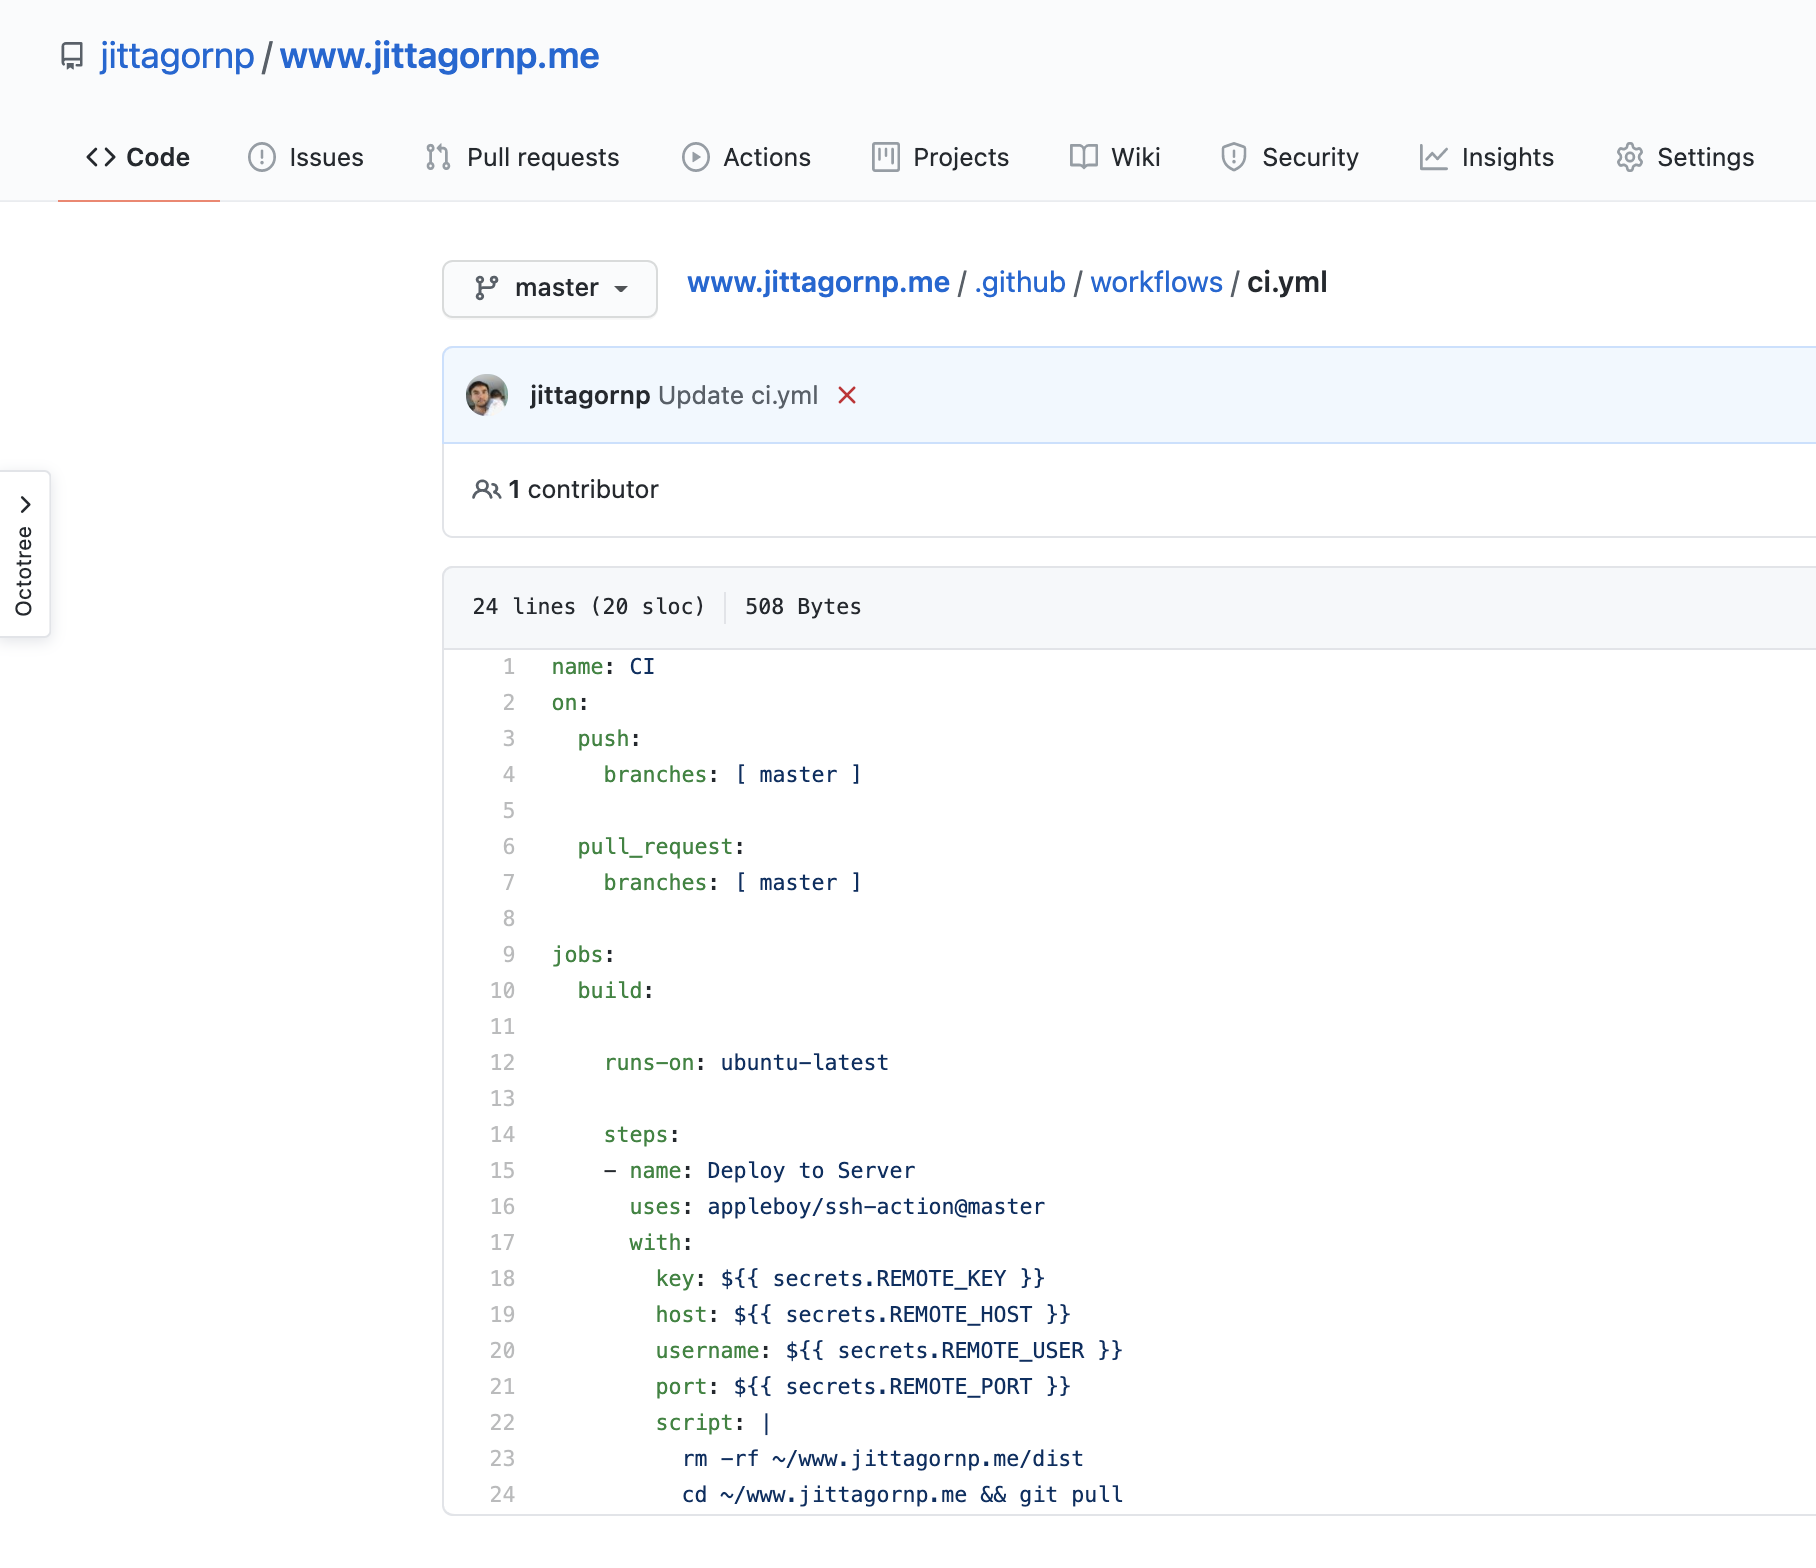Screen dimensions: 1816x1568
Task: Open the Issues tab
Action: click(306, 158)
